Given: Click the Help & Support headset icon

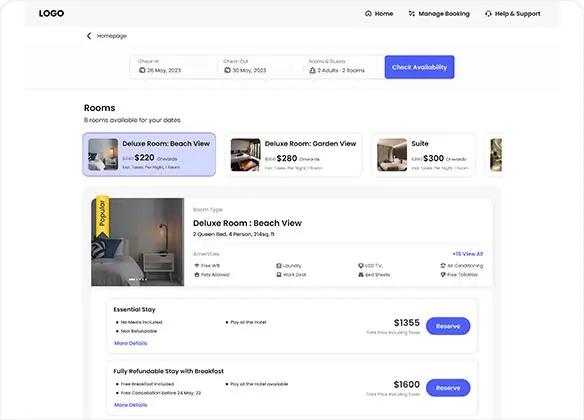Looking at the screenshot, I should point(488,14).
